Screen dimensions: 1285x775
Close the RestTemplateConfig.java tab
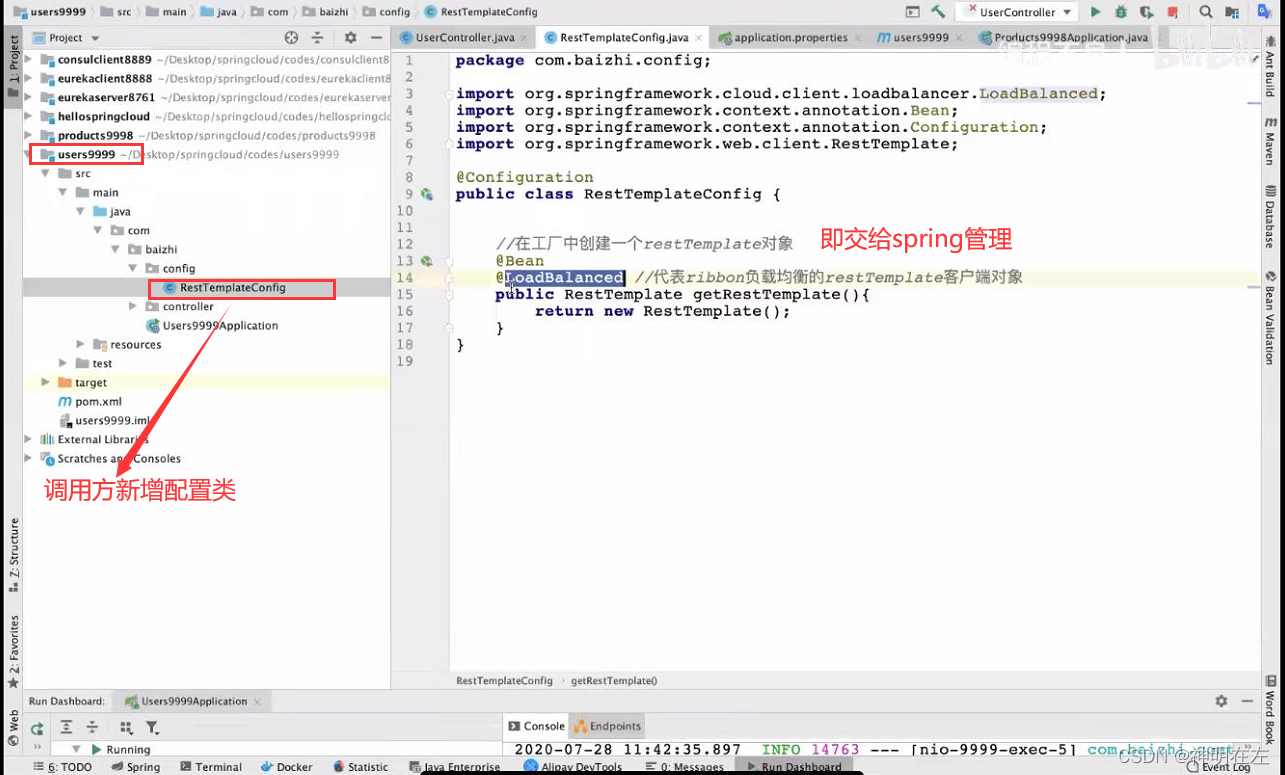[x=697, y=38]
